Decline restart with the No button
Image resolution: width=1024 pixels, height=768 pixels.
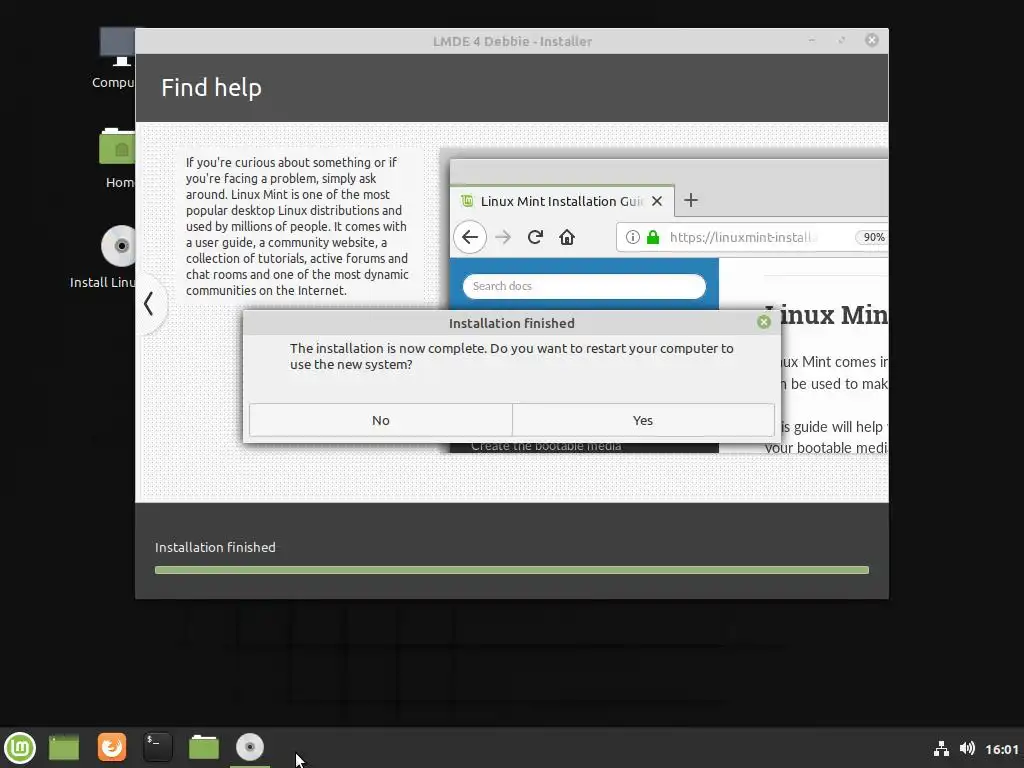[x=381, y=420]
